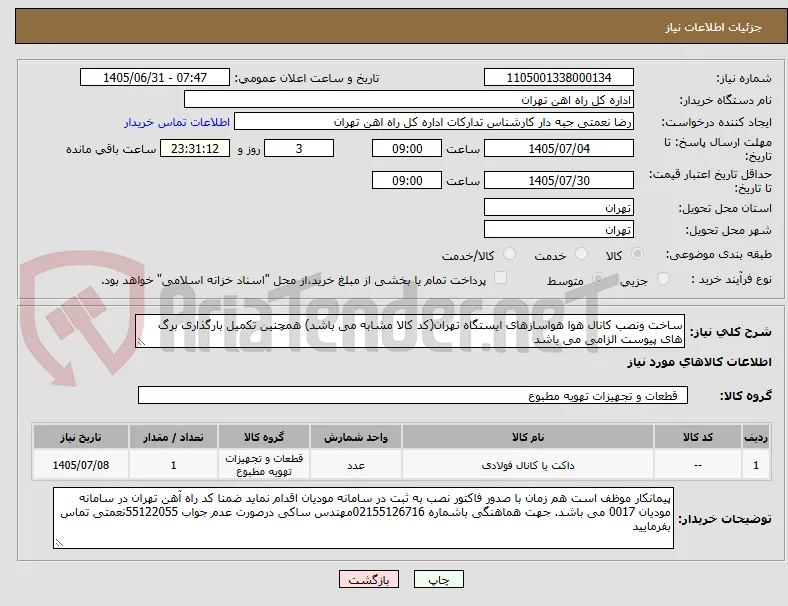Screen dimensions: 788x606
Task: Click the row number 1 cell
Action: tap(755, 465)
